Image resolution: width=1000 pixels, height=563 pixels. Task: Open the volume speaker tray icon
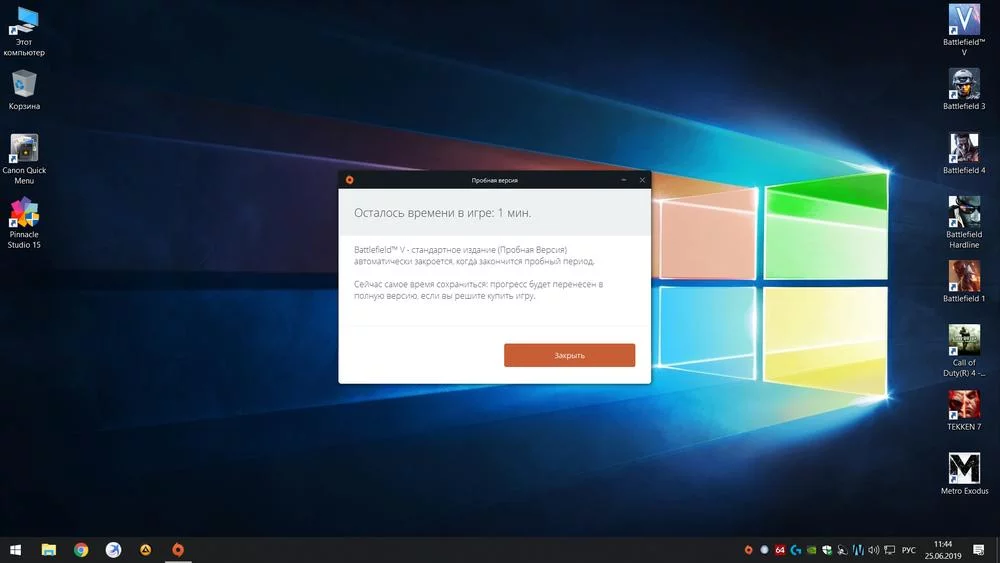(x=874, y=550)
